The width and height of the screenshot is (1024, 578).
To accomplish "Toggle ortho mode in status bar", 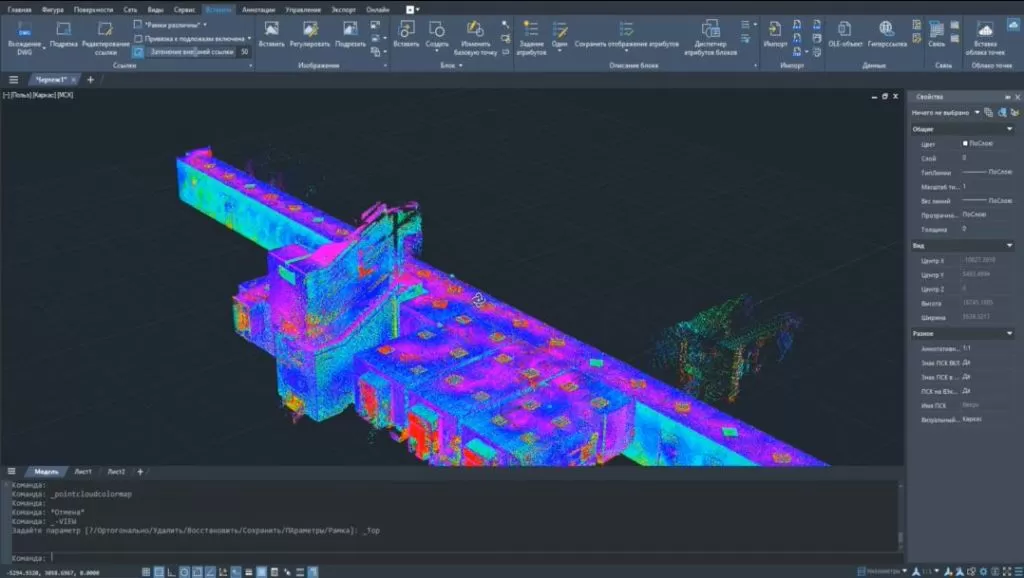I will (171, 572).
